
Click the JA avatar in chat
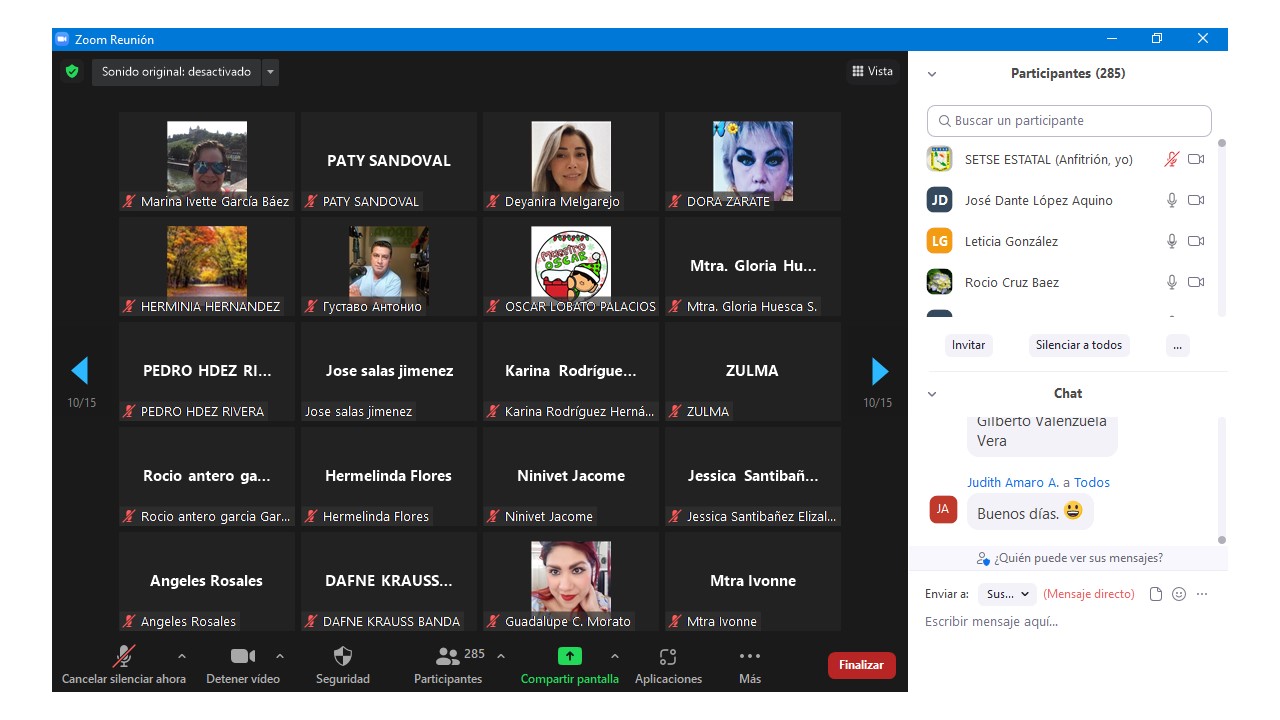[943, 509]
